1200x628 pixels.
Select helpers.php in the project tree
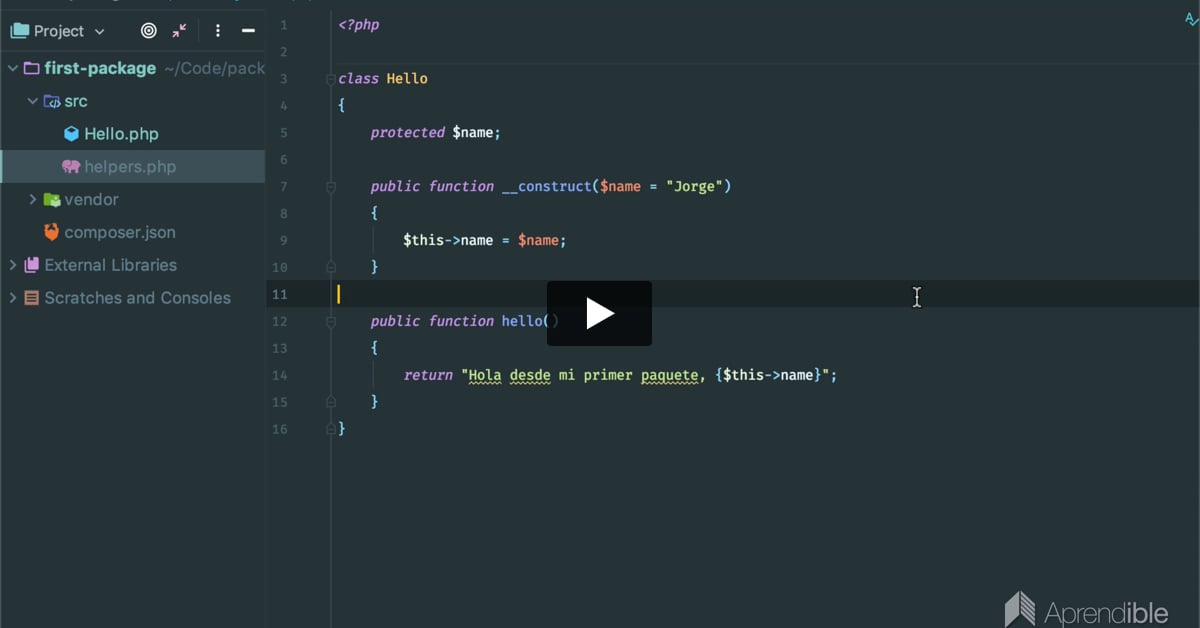130,167
